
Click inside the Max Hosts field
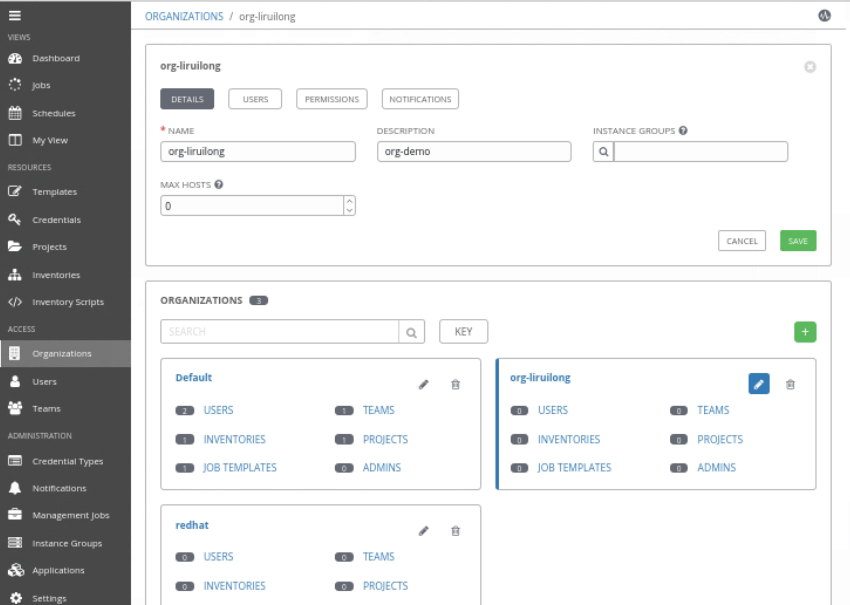(x=252, y=205)
